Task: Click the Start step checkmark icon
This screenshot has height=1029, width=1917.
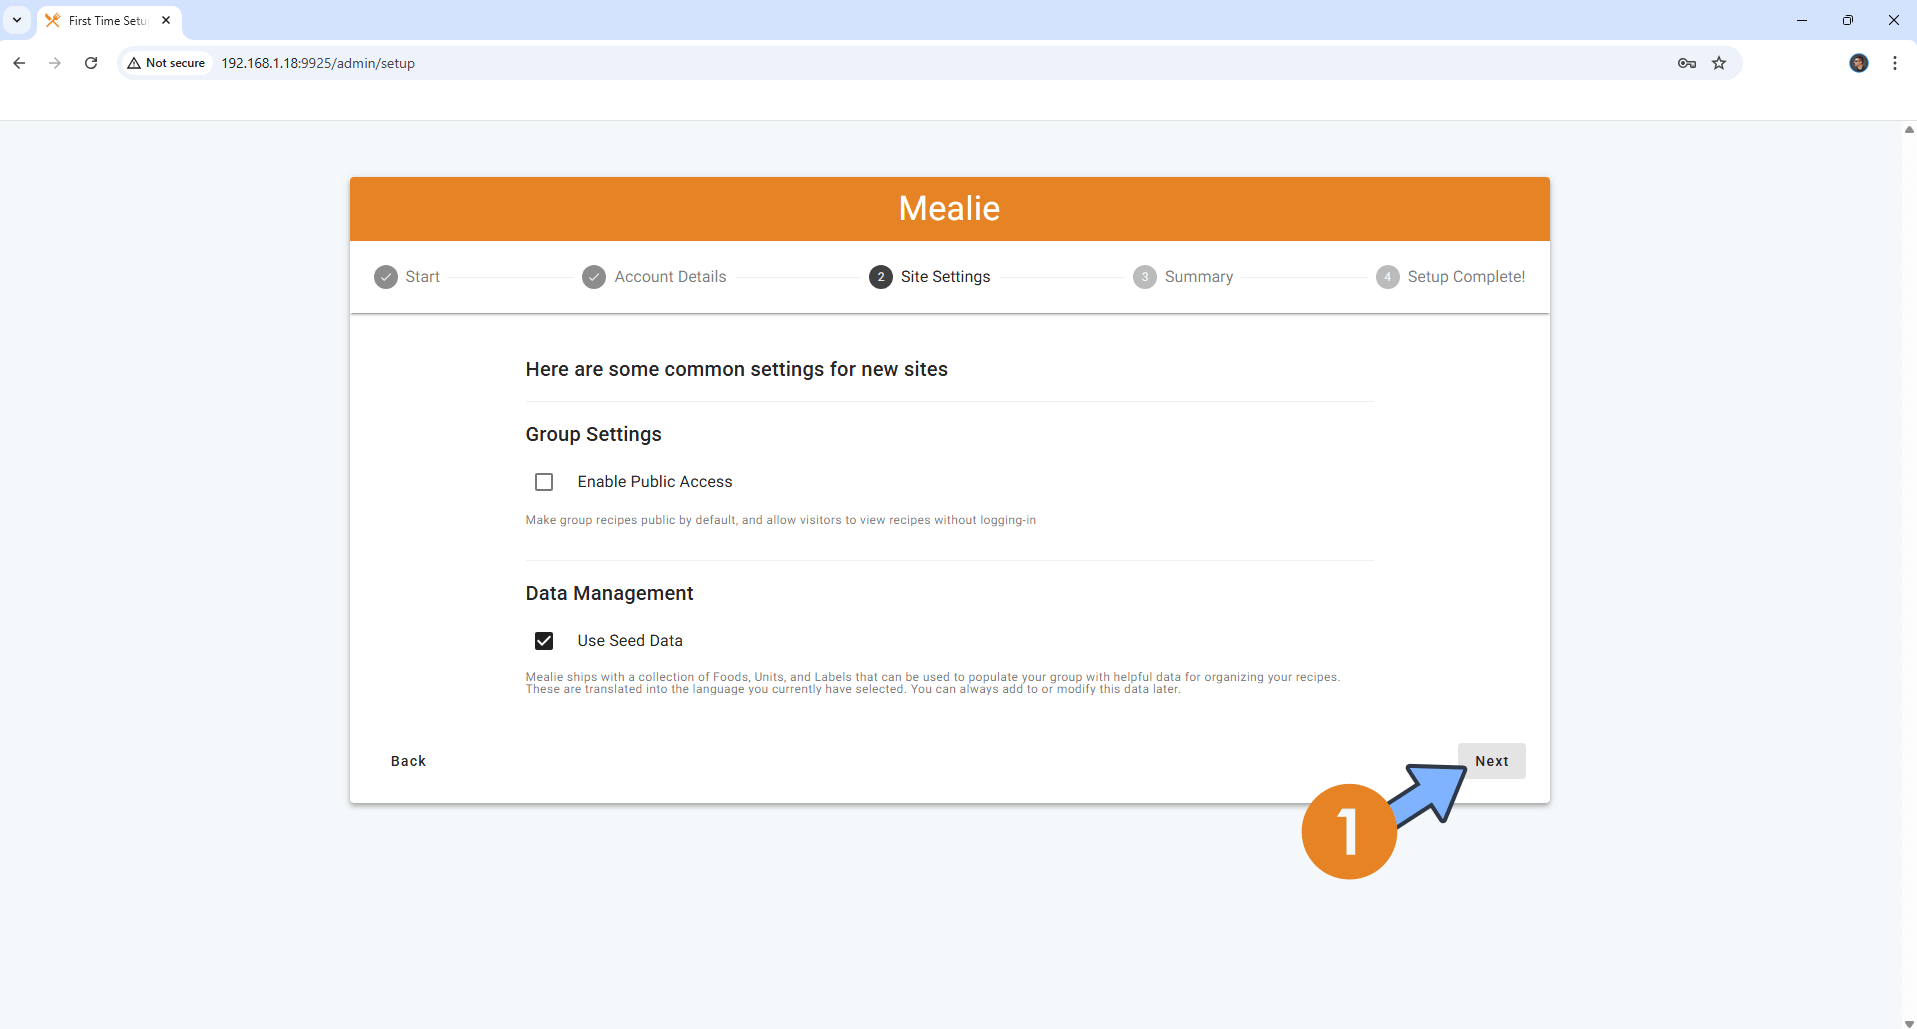Action: [x=386, y=277]
